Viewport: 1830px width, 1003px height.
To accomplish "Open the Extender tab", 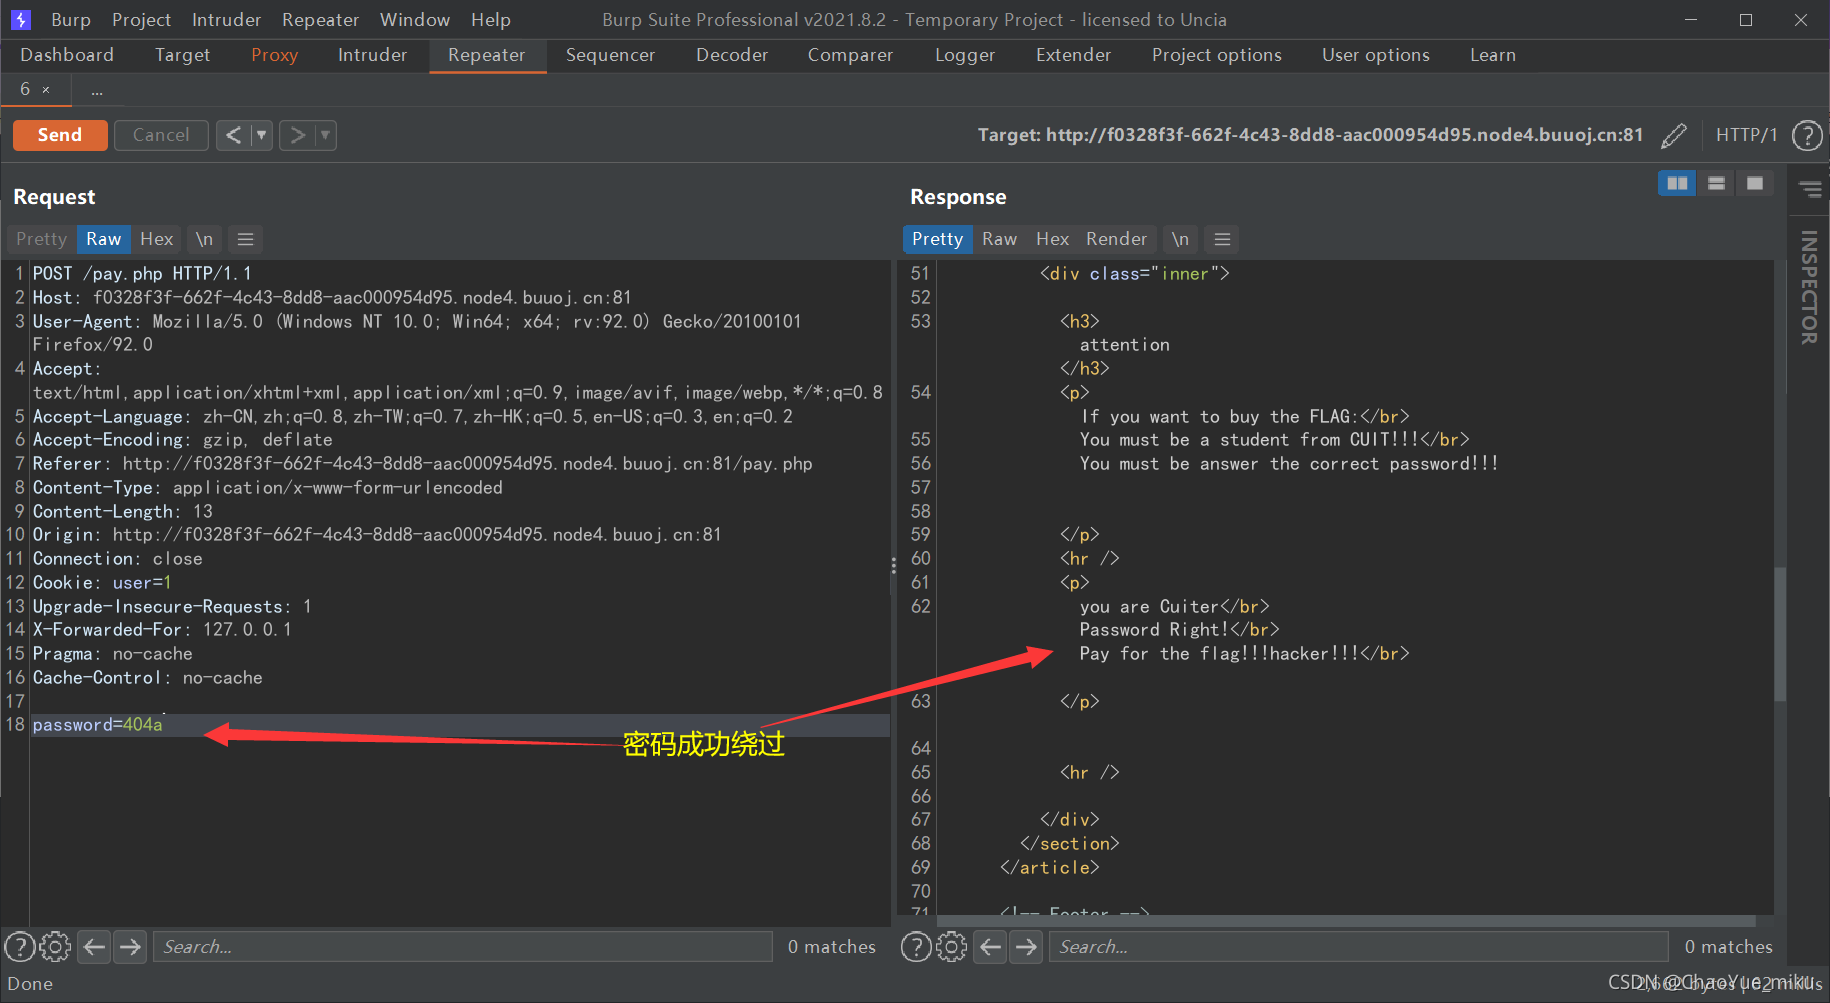I will pos(1073,55).
